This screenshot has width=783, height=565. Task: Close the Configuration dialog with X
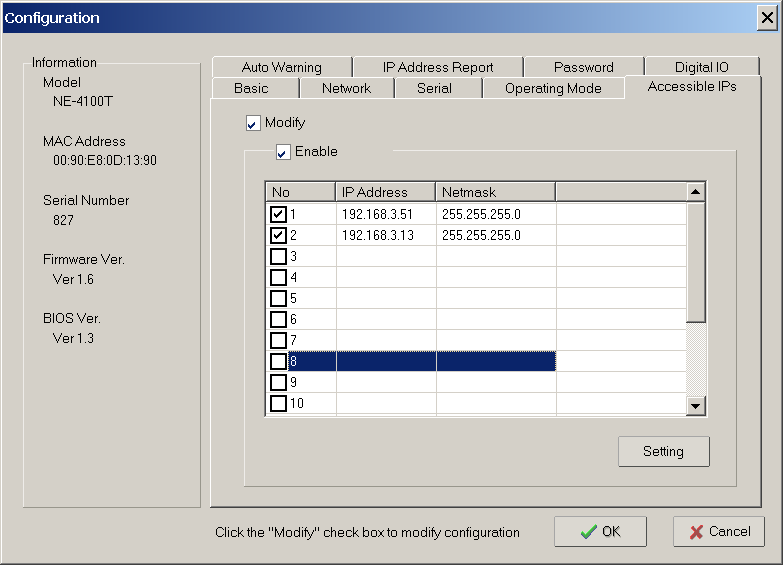click(x=767, y=18)
